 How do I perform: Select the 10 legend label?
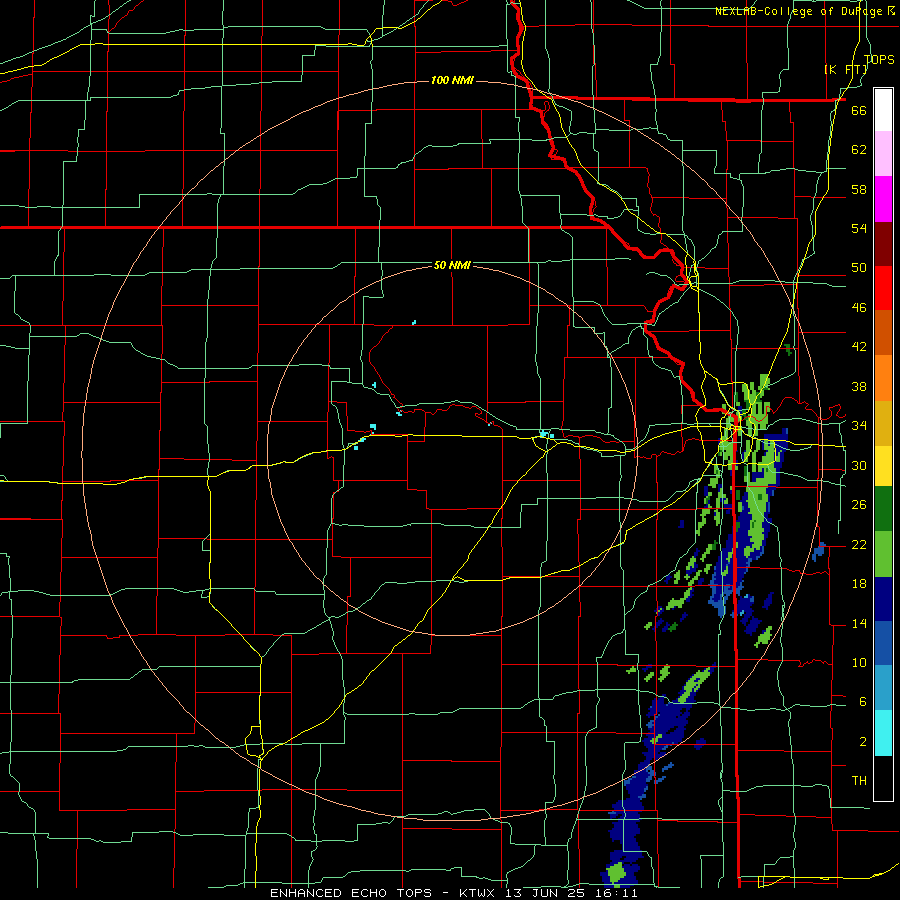click(859, 662)
